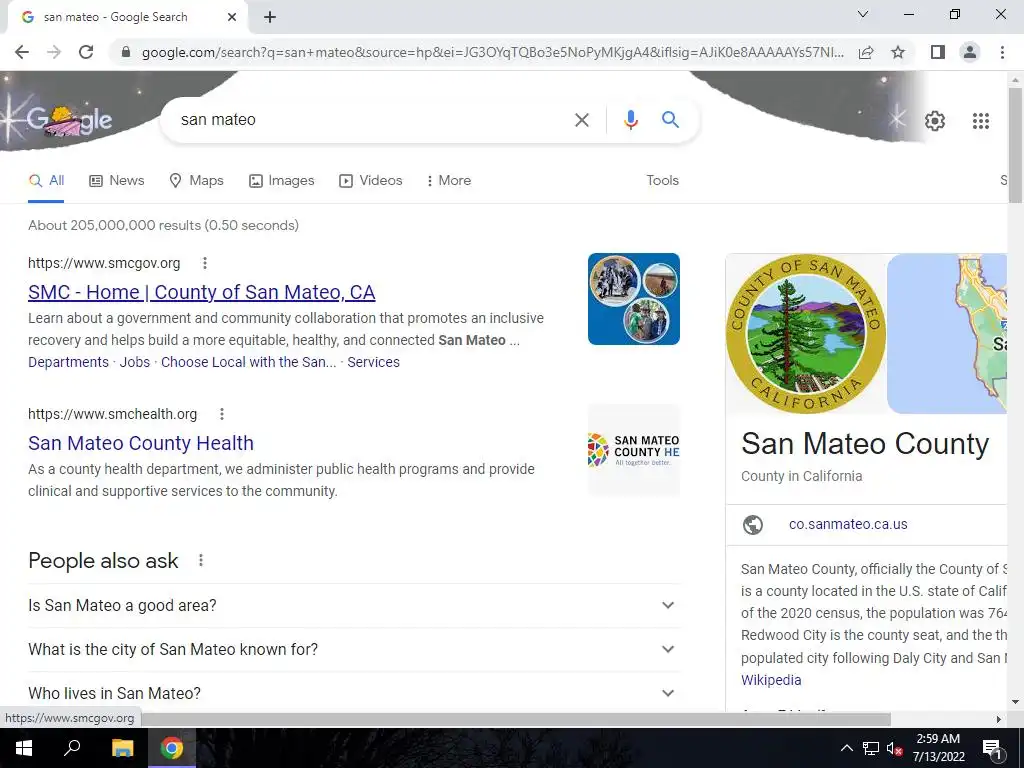Screen dimensions: 1024x768
Task: Close the san mateo - Google Search tab
Action: pyautogui.click(x=232, y=17)
